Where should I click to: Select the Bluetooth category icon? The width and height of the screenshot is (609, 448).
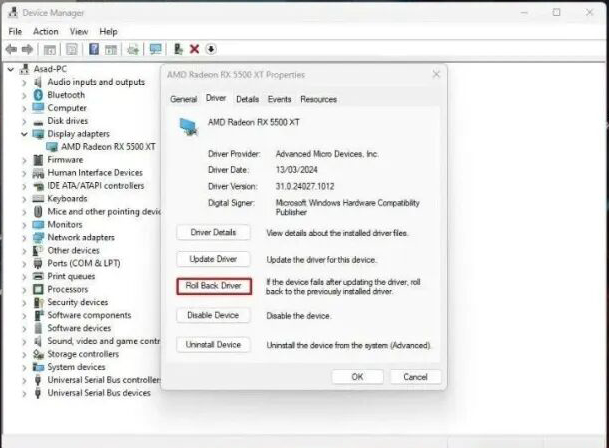point(38,95)
